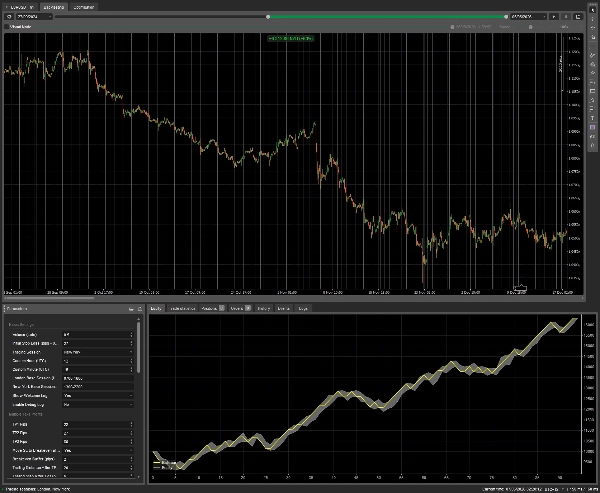Click the small diamond icon below layers tool
Image resolution: width=600 pixels, height=493 pixels.
tap(593, 73)
